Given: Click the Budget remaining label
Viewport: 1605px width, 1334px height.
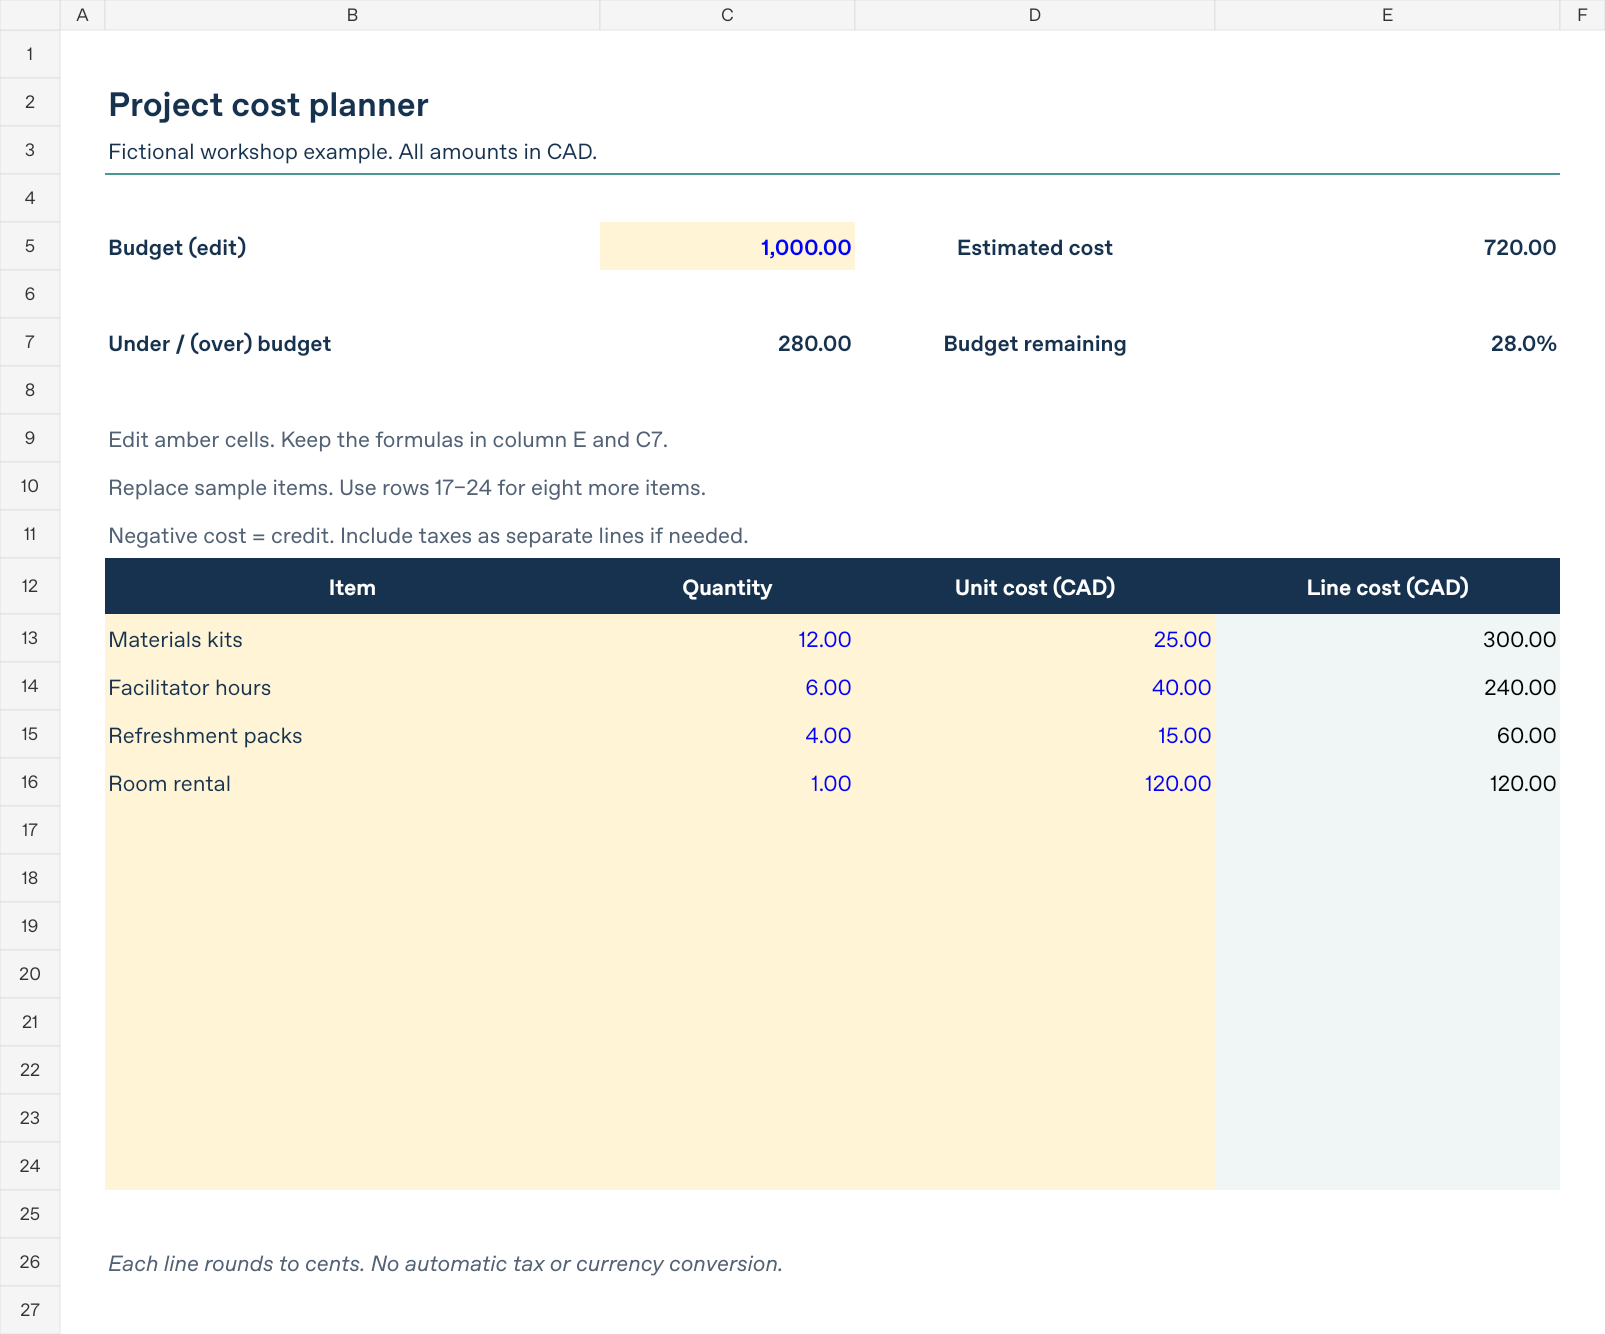Looking at the screenshot, I should pos(1035,343).
